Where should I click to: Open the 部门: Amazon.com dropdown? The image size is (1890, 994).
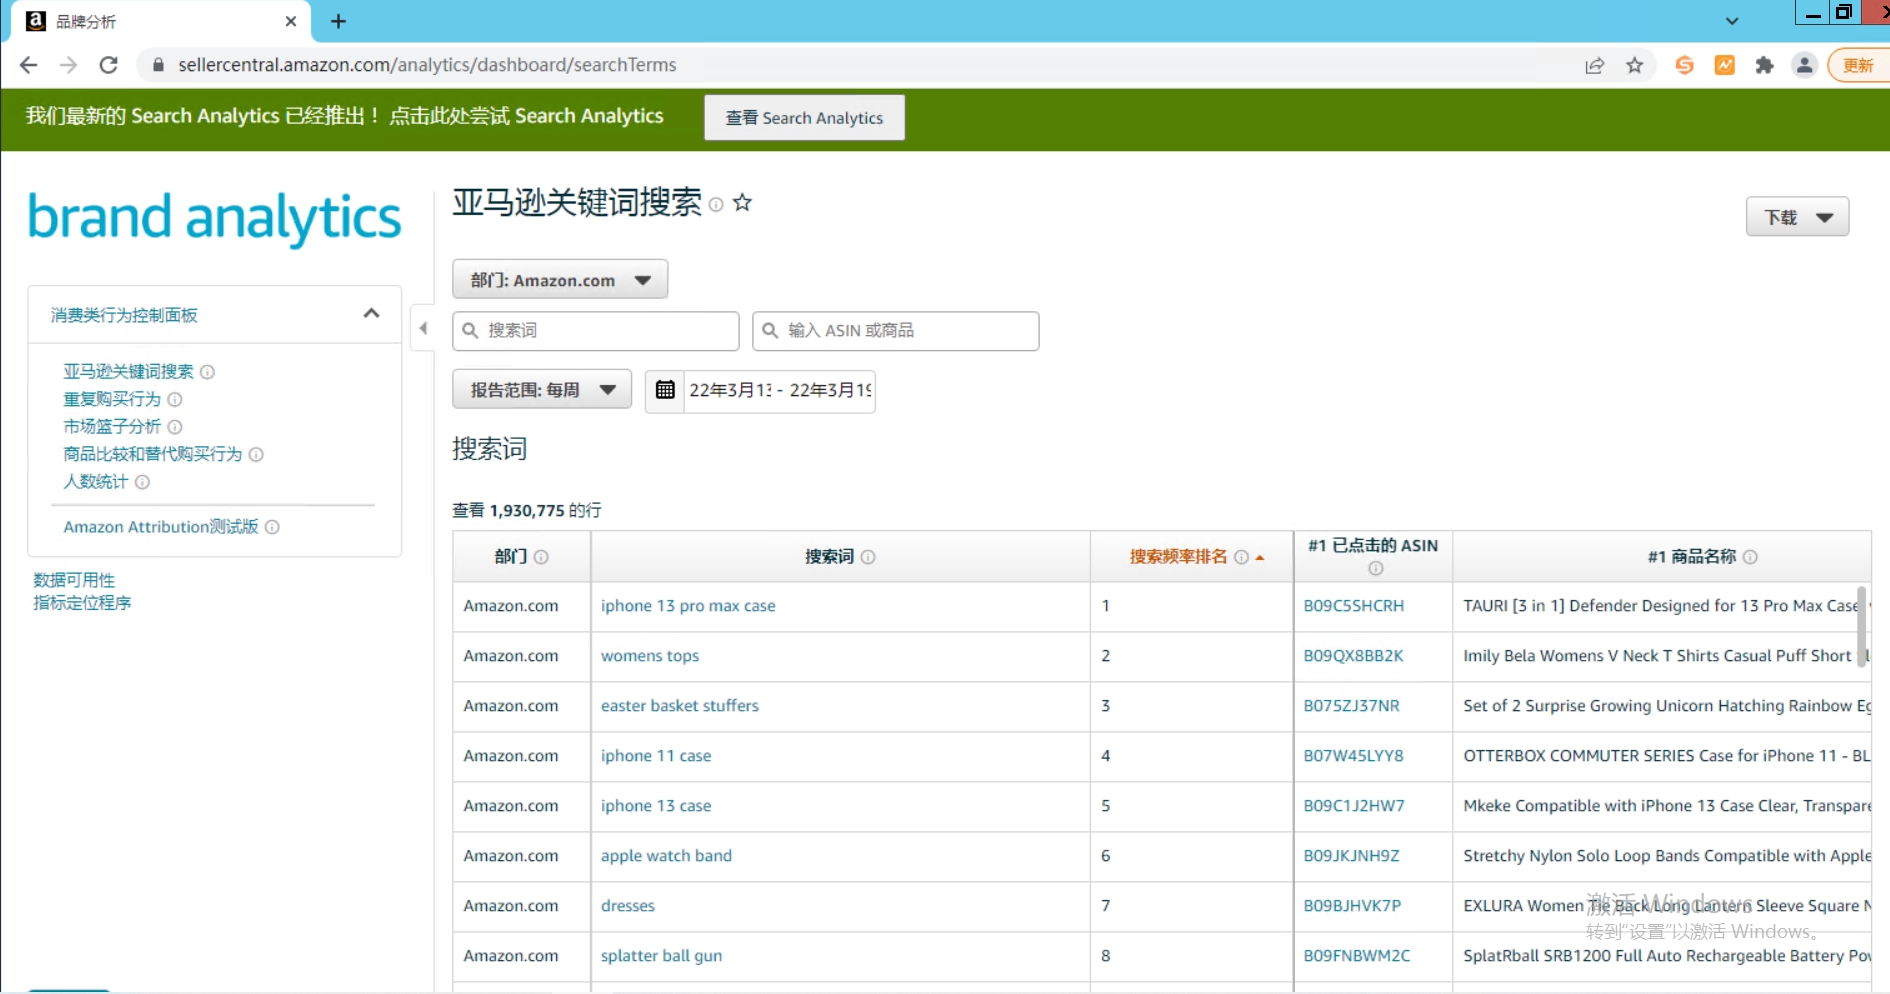[x=560, y=280]
